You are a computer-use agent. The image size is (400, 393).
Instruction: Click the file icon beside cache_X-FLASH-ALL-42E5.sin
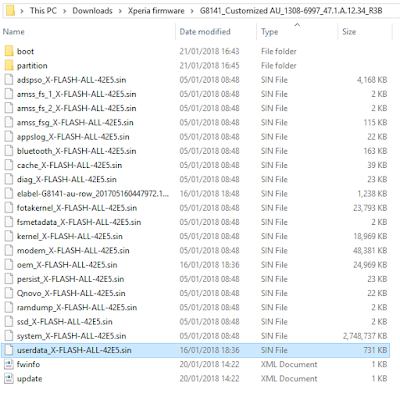pos(9,165)
